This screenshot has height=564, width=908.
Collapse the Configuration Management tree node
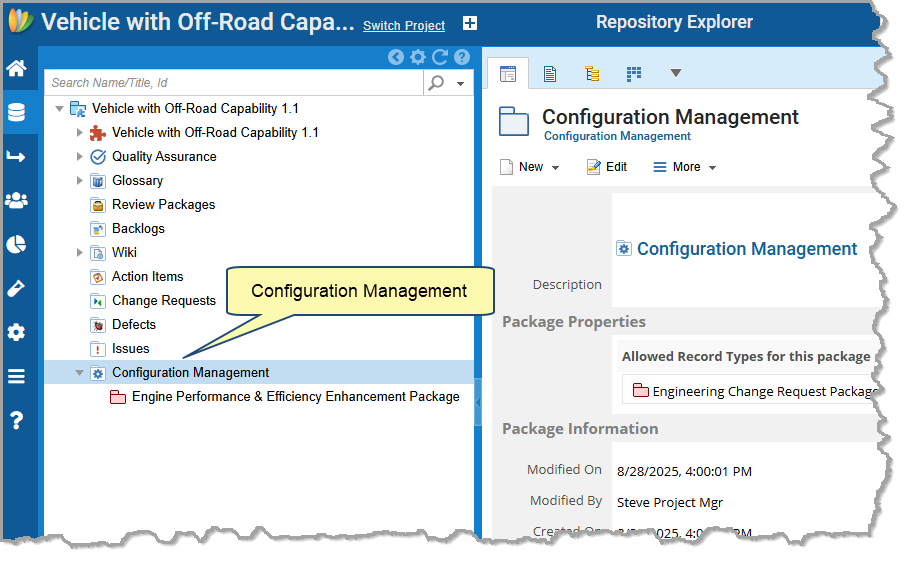pyautogui.click(x=80, y=373)
